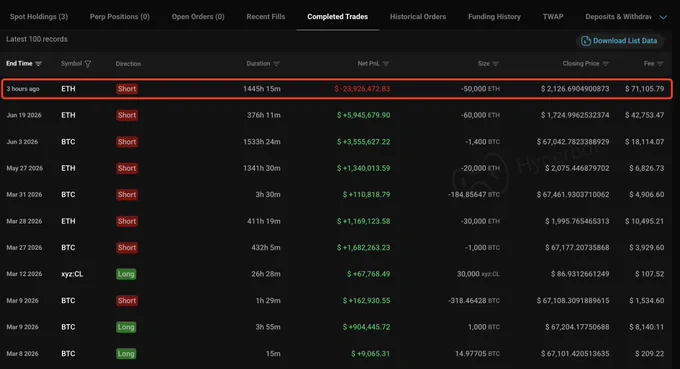Sort by Duration sort icon
The height and width of the screenshot is (369, 680).
click(x=276, y=64)
